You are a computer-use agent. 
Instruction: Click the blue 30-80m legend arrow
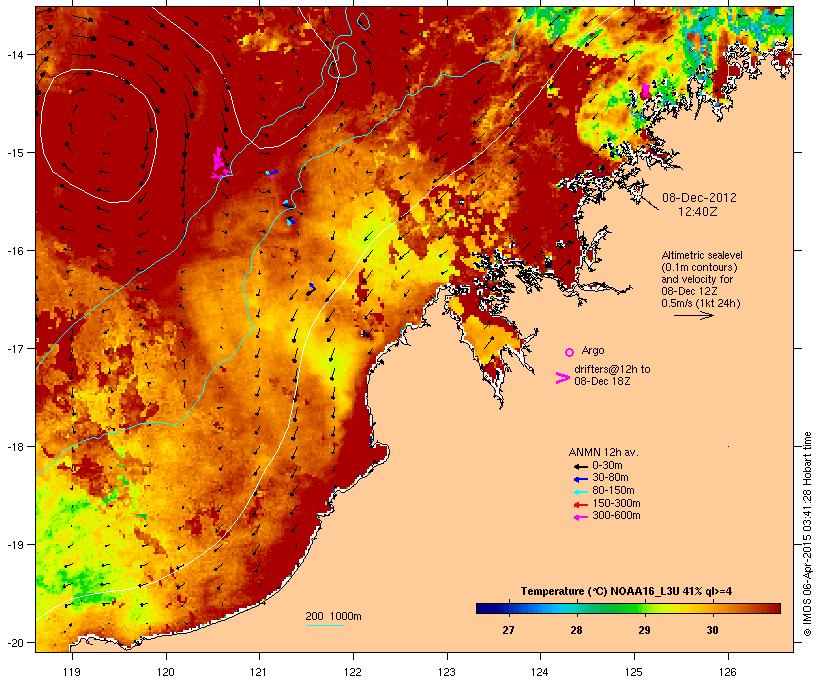(580, 479)
